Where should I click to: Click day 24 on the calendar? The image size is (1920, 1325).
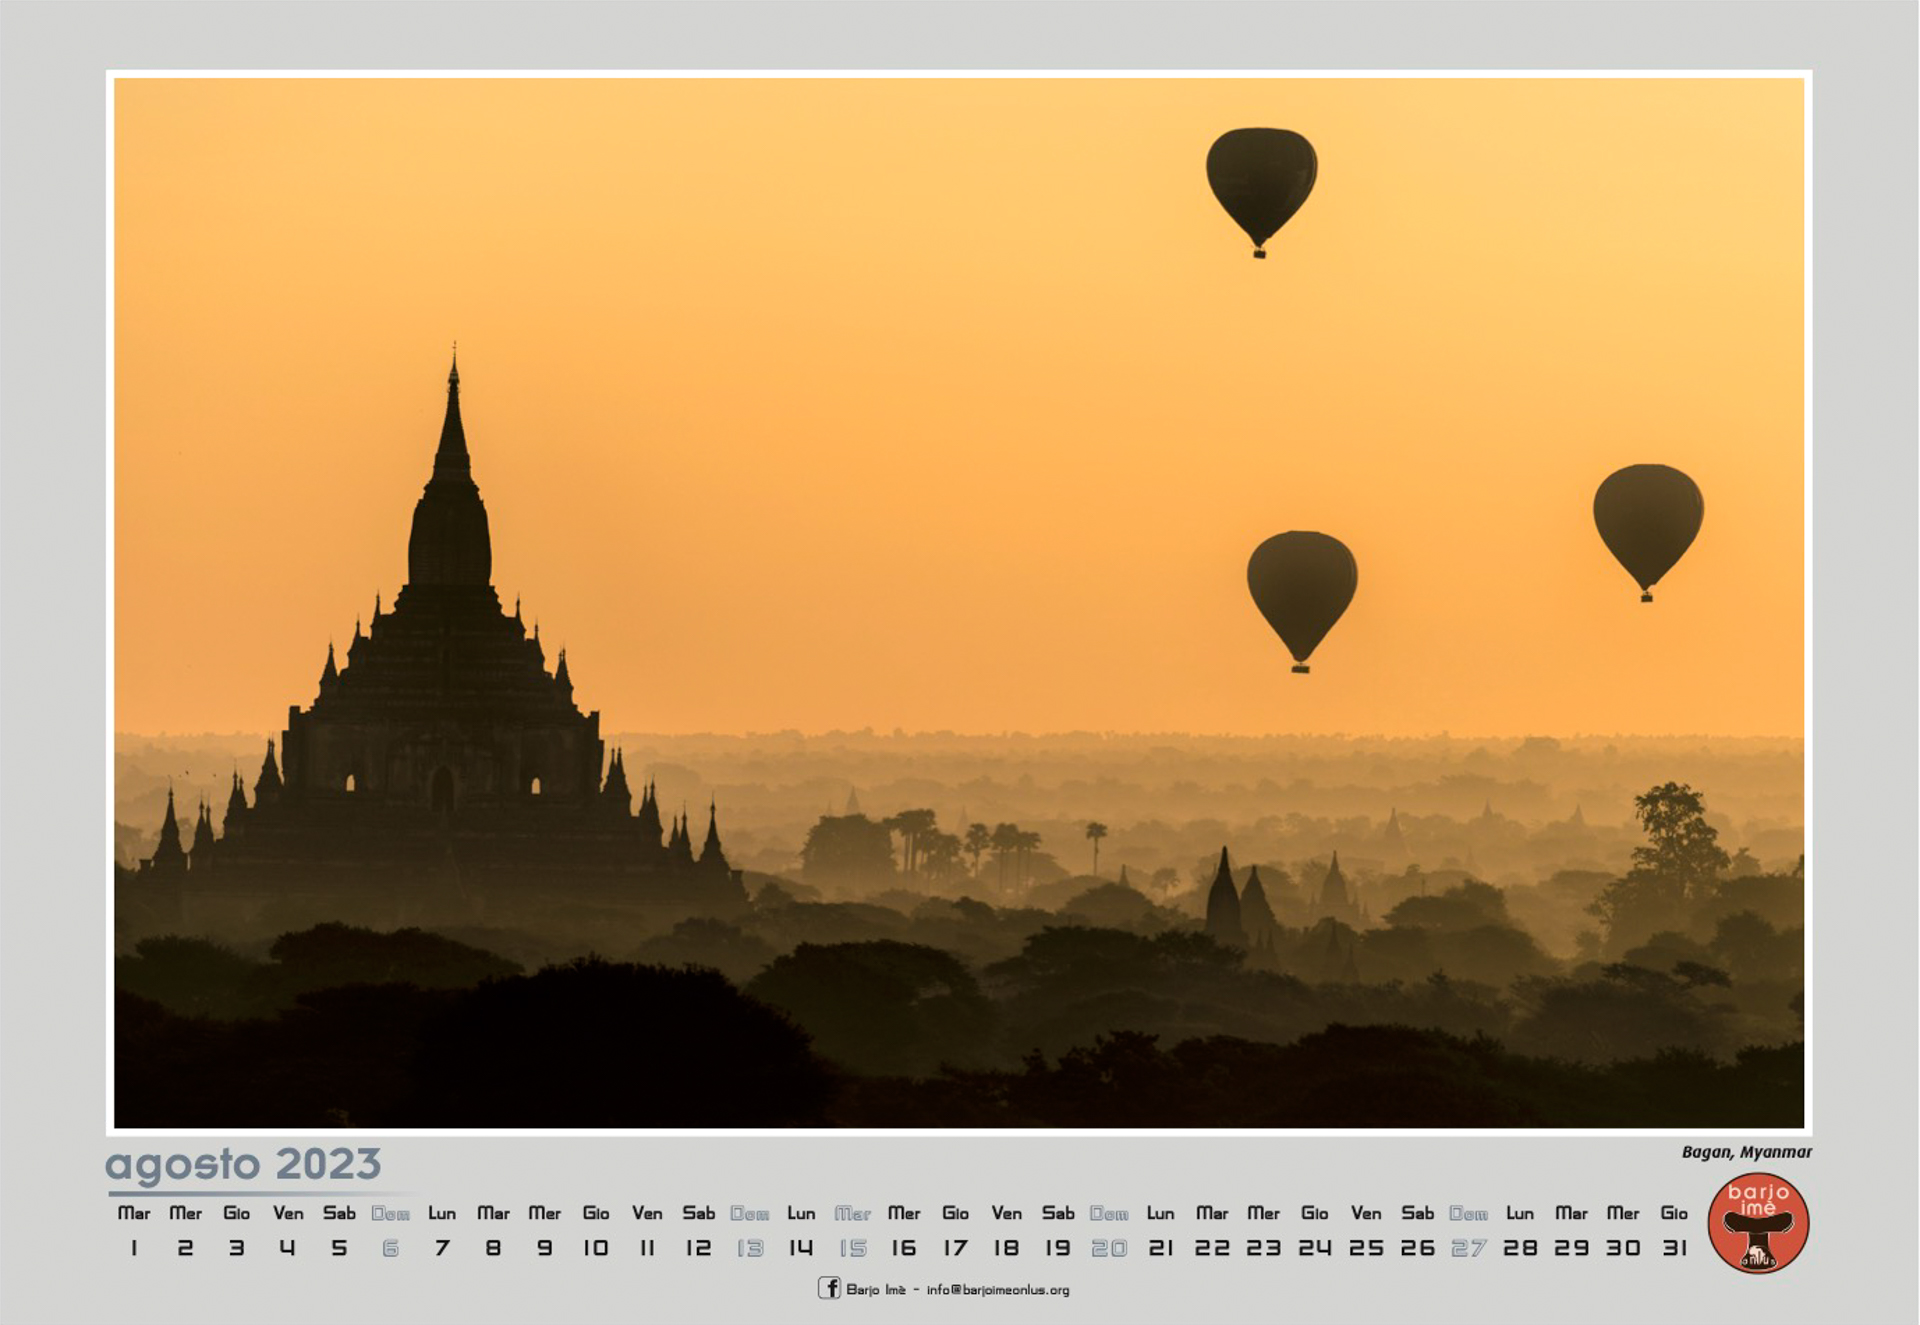tap(1314, 1248)
